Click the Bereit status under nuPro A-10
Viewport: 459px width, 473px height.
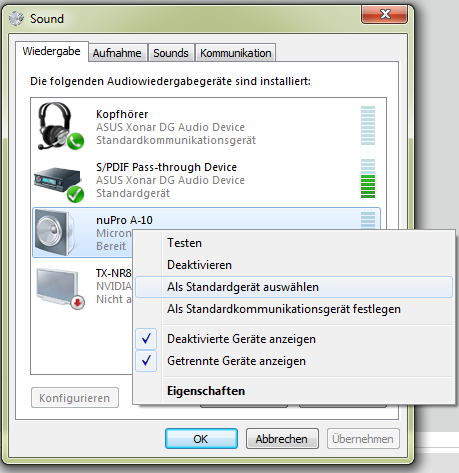coord(111,246)
